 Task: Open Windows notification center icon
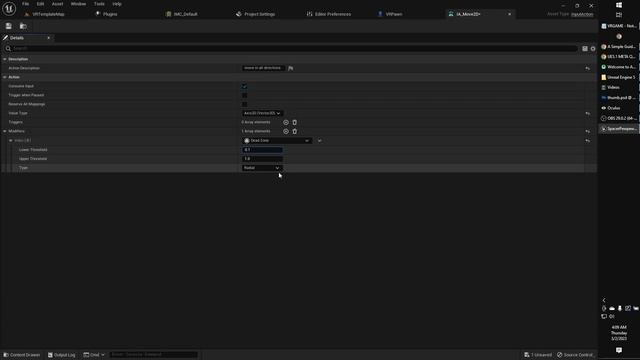click(x=619, y=350)
